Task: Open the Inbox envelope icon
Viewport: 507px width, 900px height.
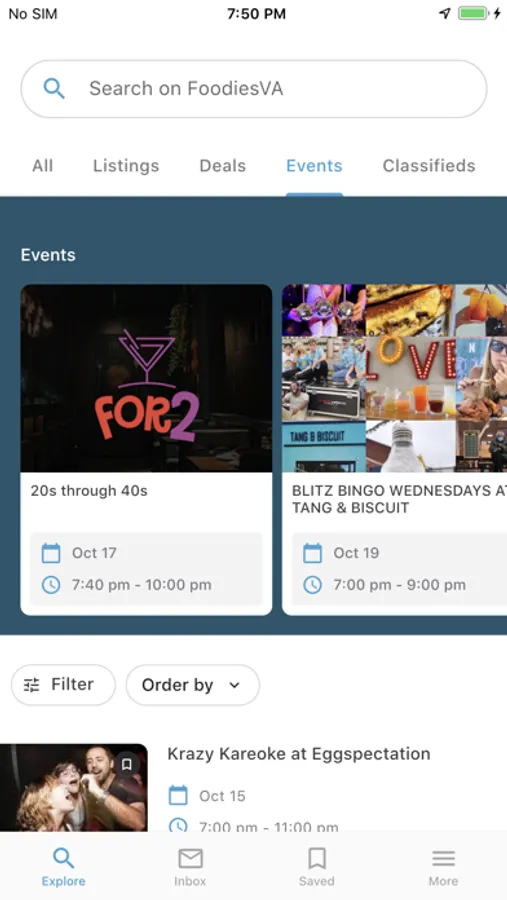Action: pyautogui.click(x=190, y=859)
